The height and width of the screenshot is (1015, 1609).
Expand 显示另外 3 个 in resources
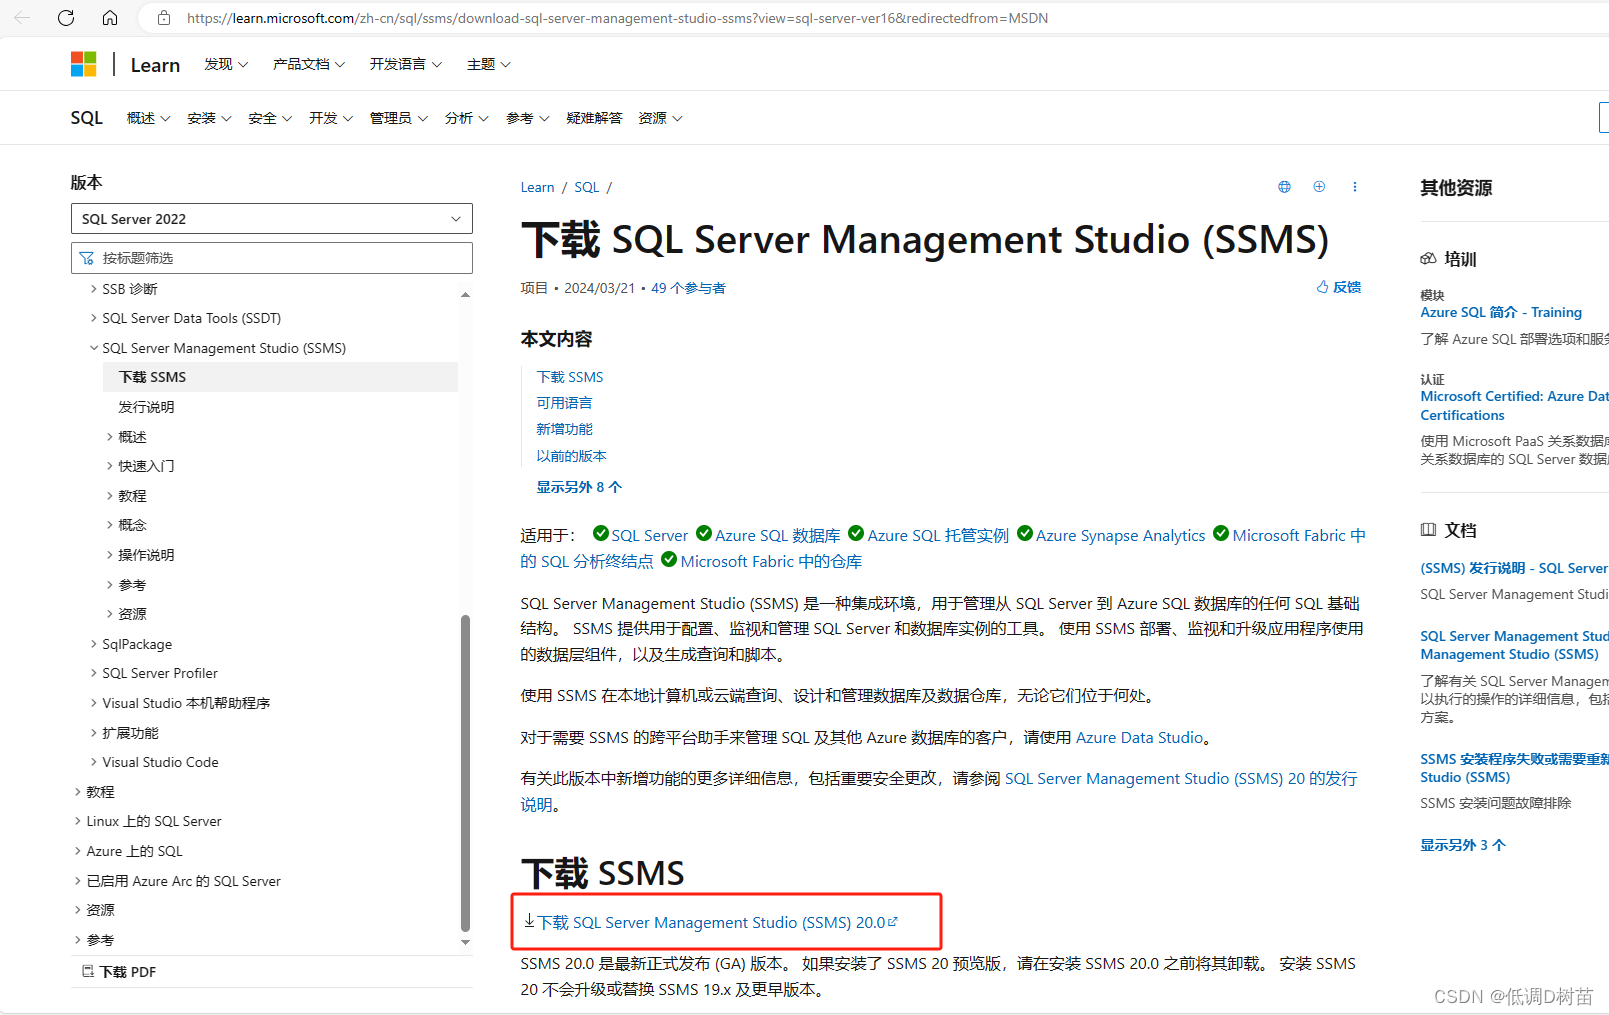[1463, 845]
